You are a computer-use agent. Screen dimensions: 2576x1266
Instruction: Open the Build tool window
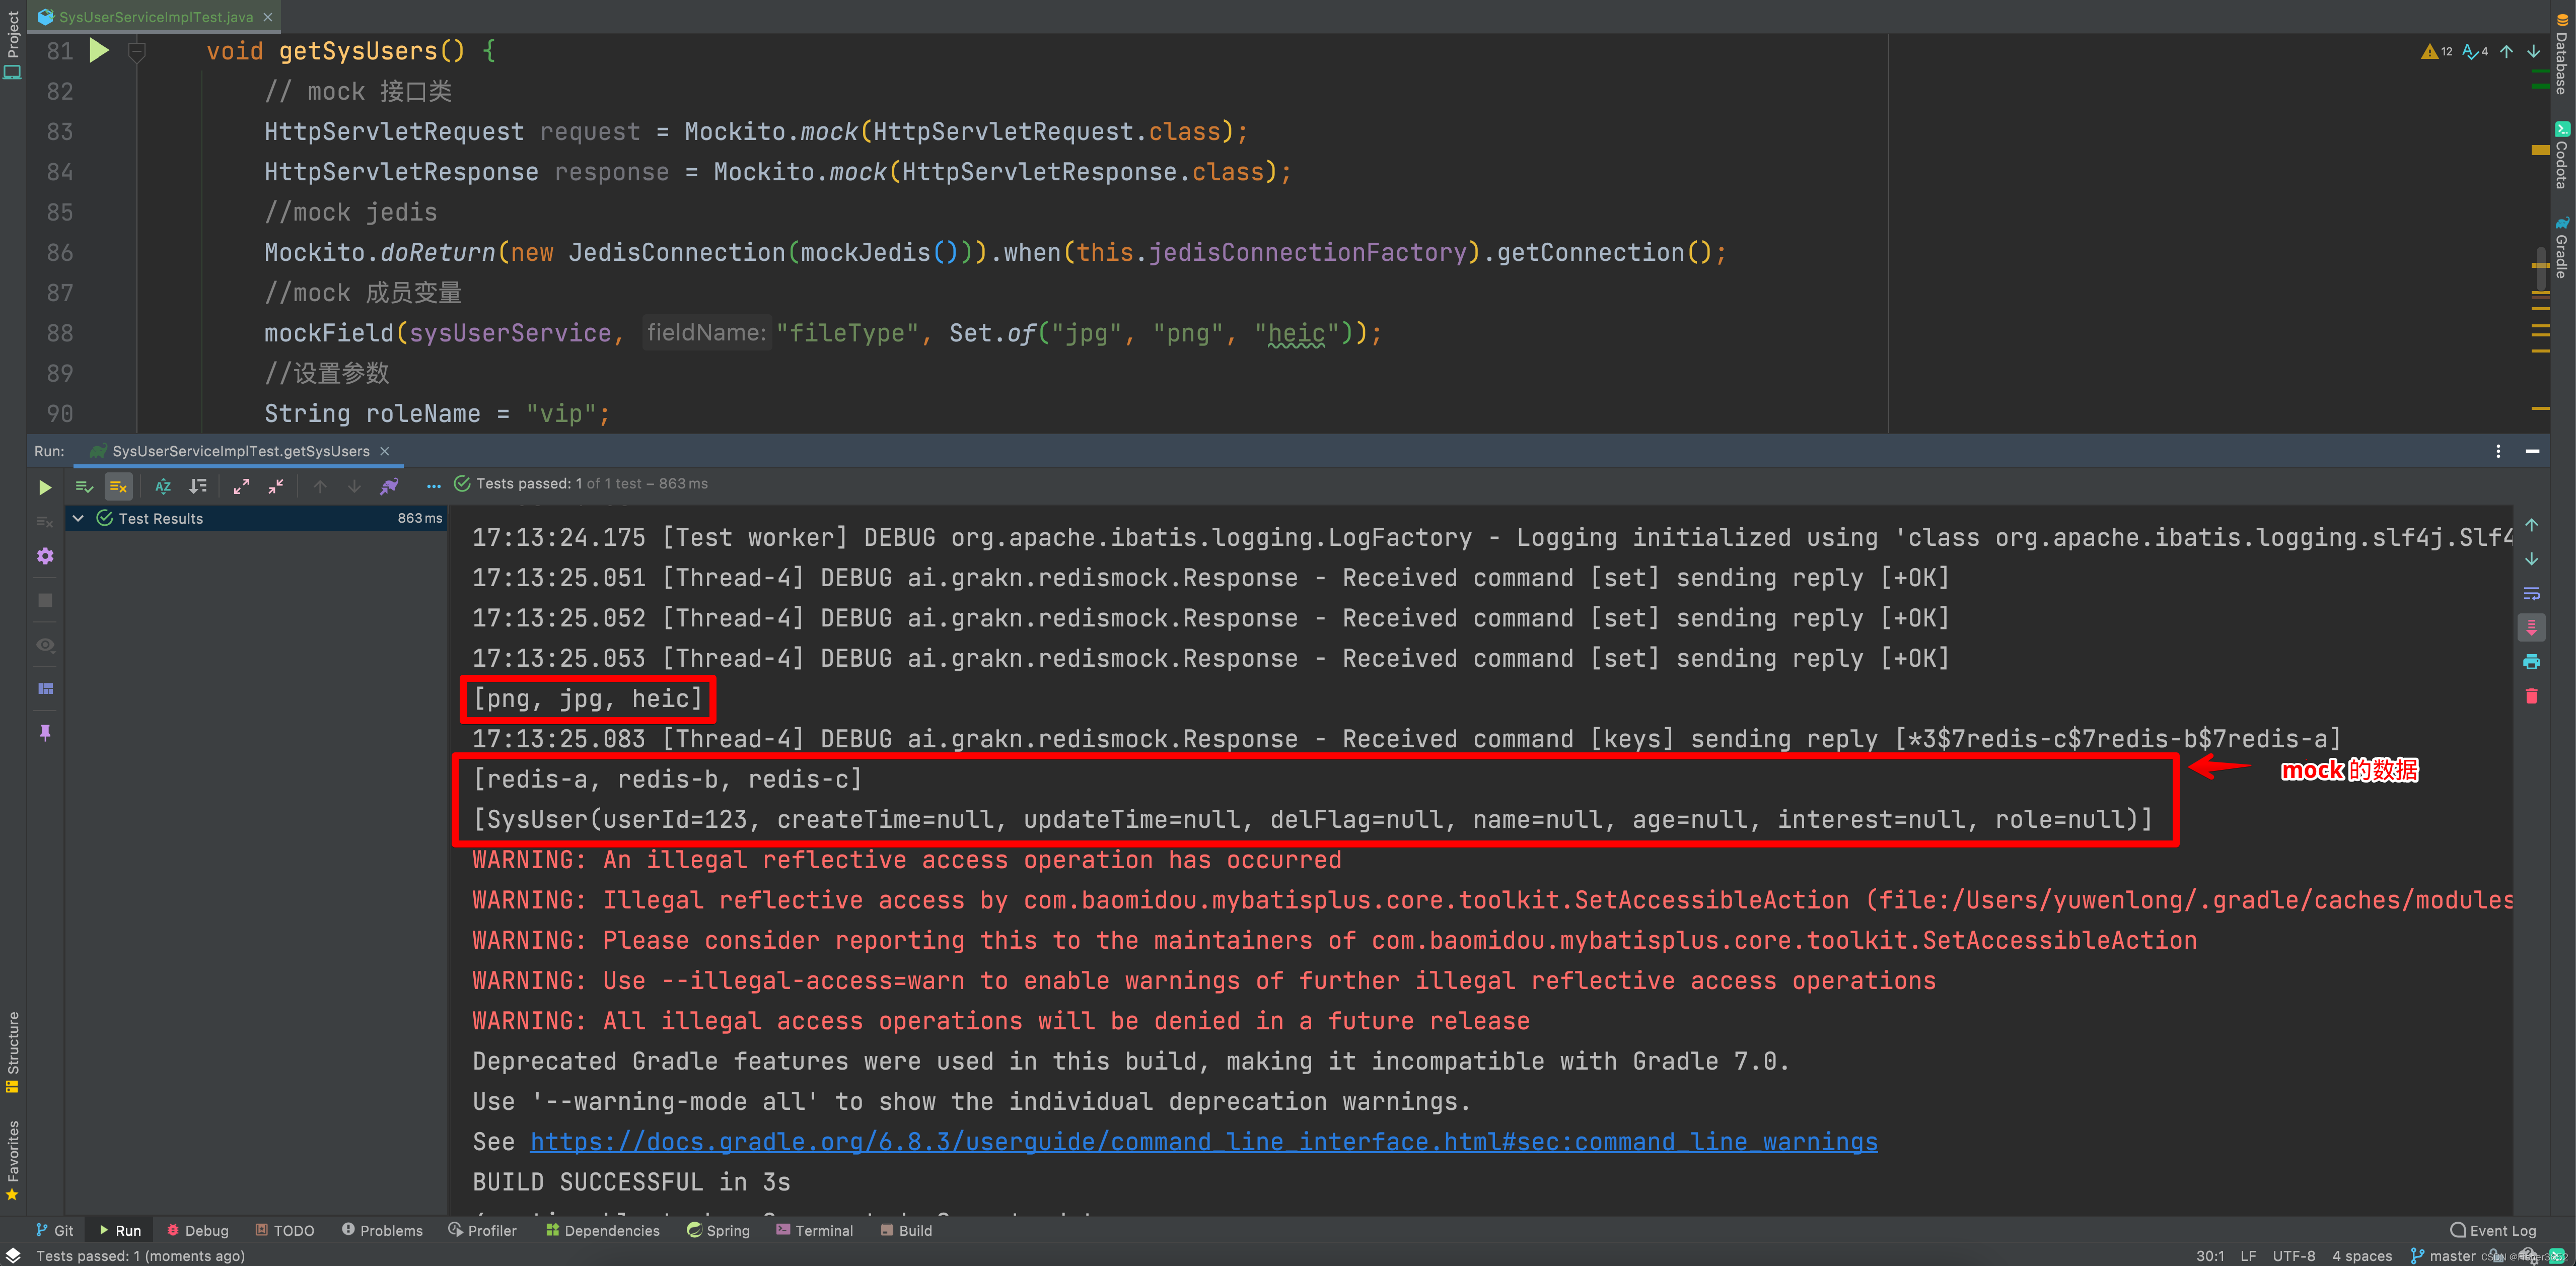tap(906, 1230)
